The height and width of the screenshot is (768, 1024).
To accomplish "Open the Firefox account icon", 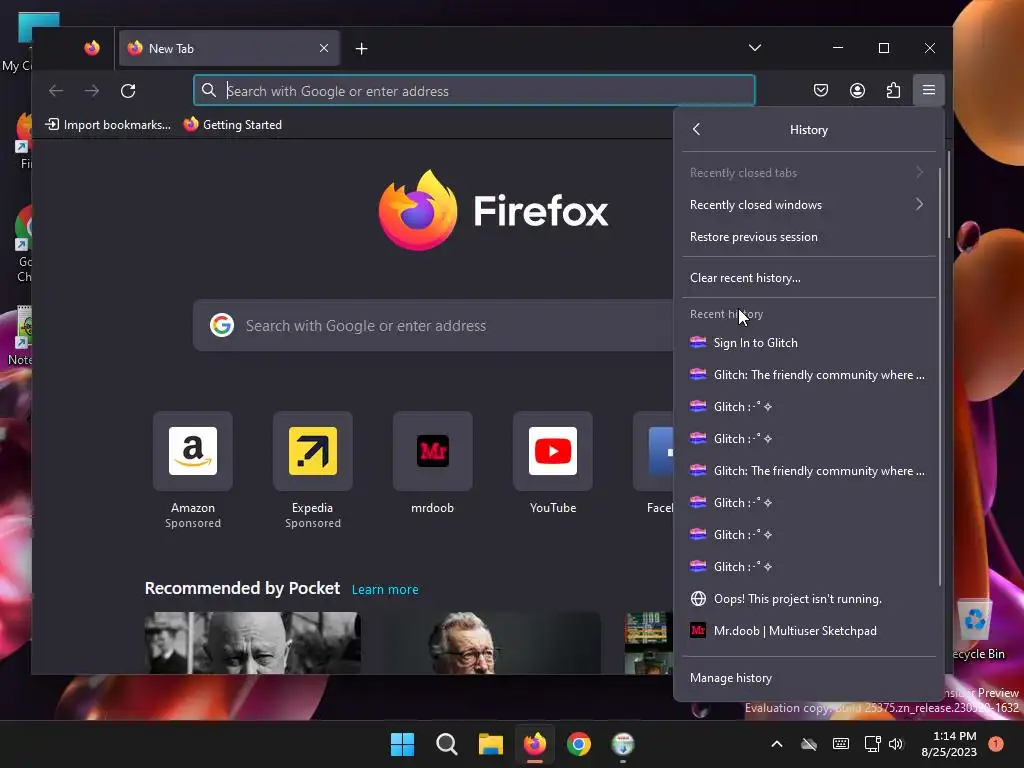I will click(857, 90).
